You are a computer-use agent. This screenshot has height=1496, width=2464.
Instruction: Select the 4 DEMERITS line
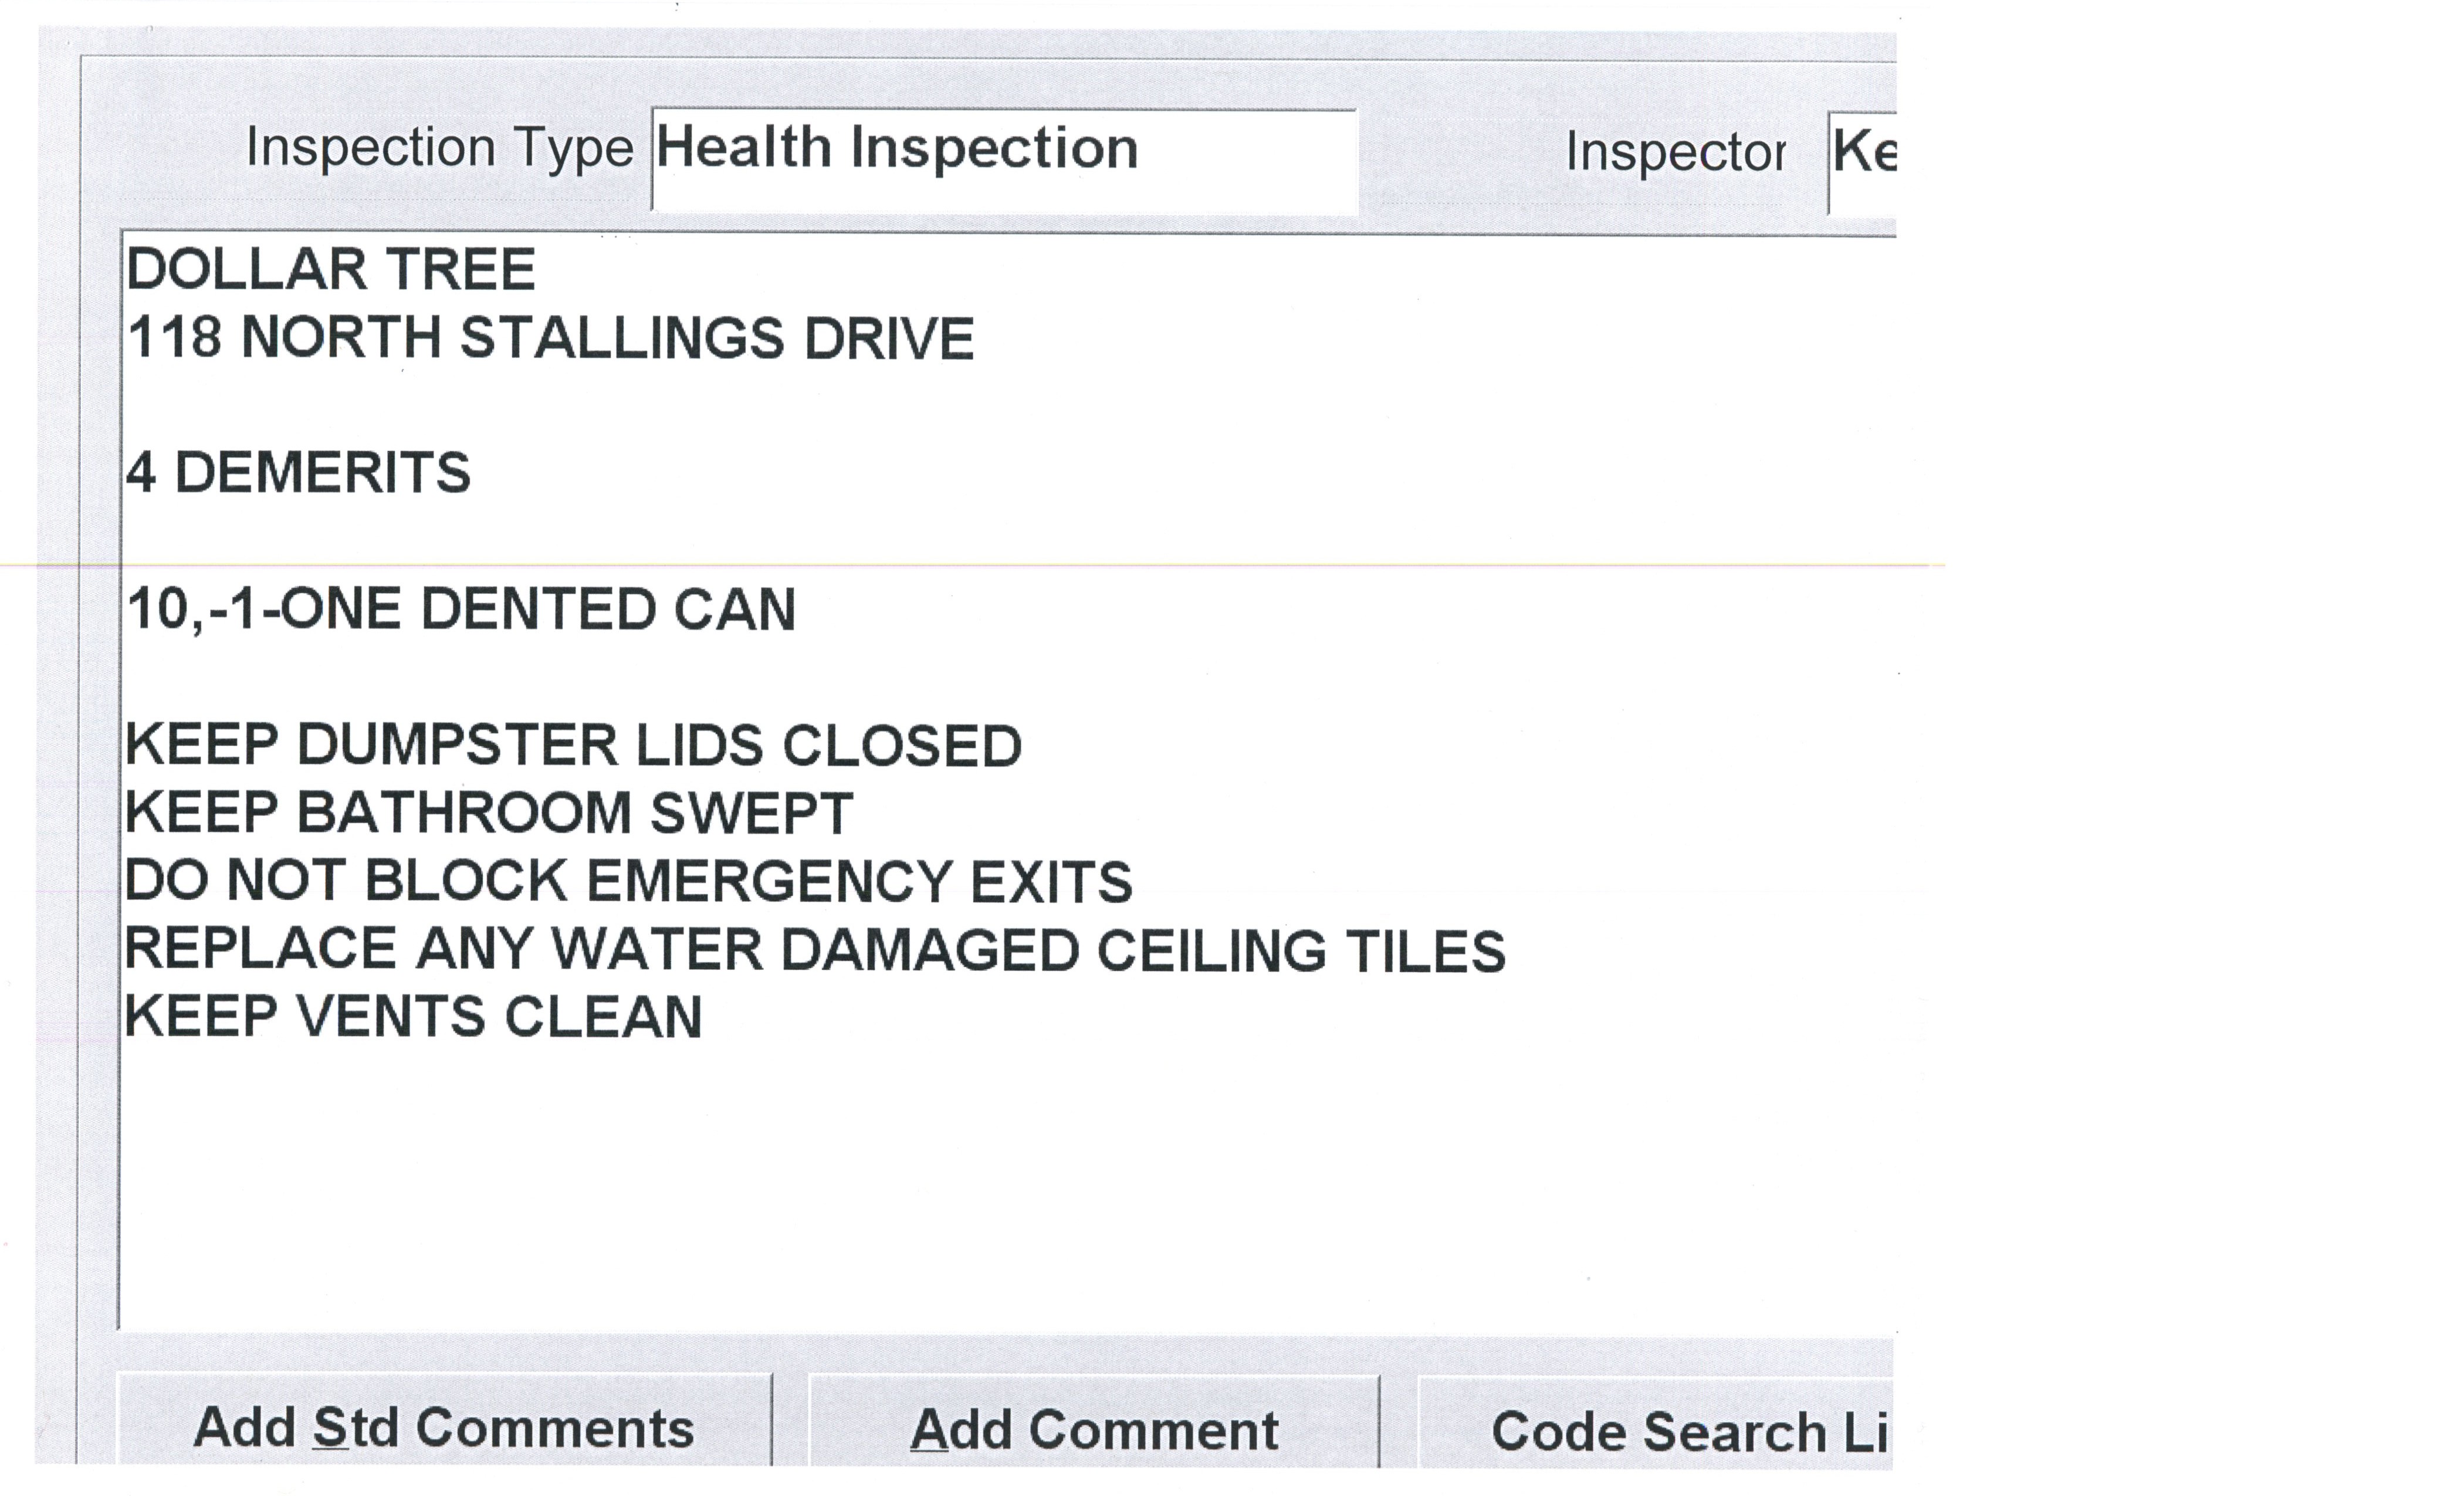pos(298,473)
